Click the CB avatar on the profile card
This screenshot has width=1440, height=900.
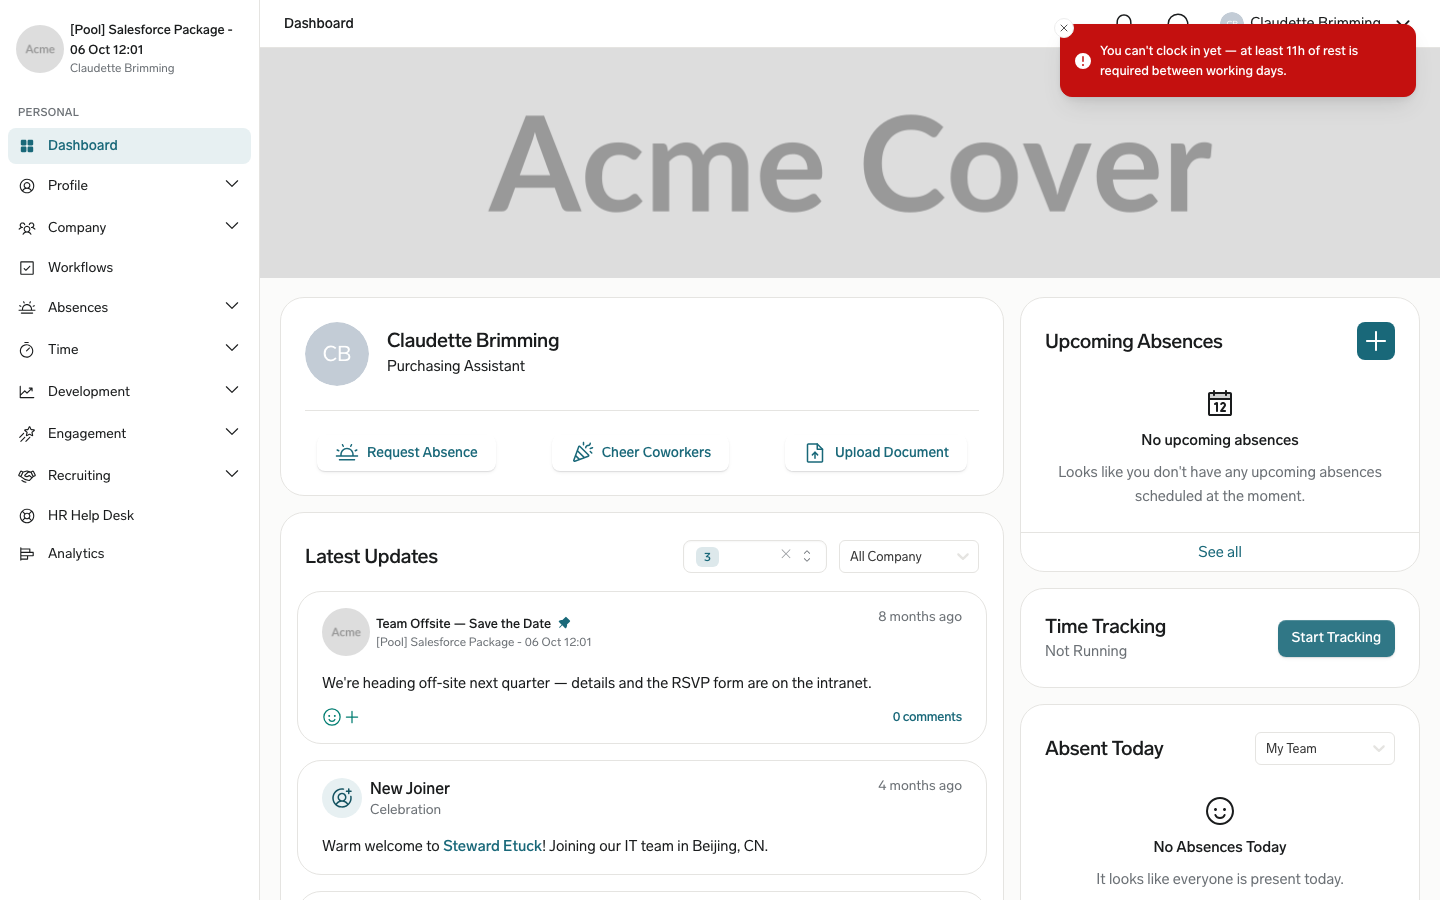337,354
